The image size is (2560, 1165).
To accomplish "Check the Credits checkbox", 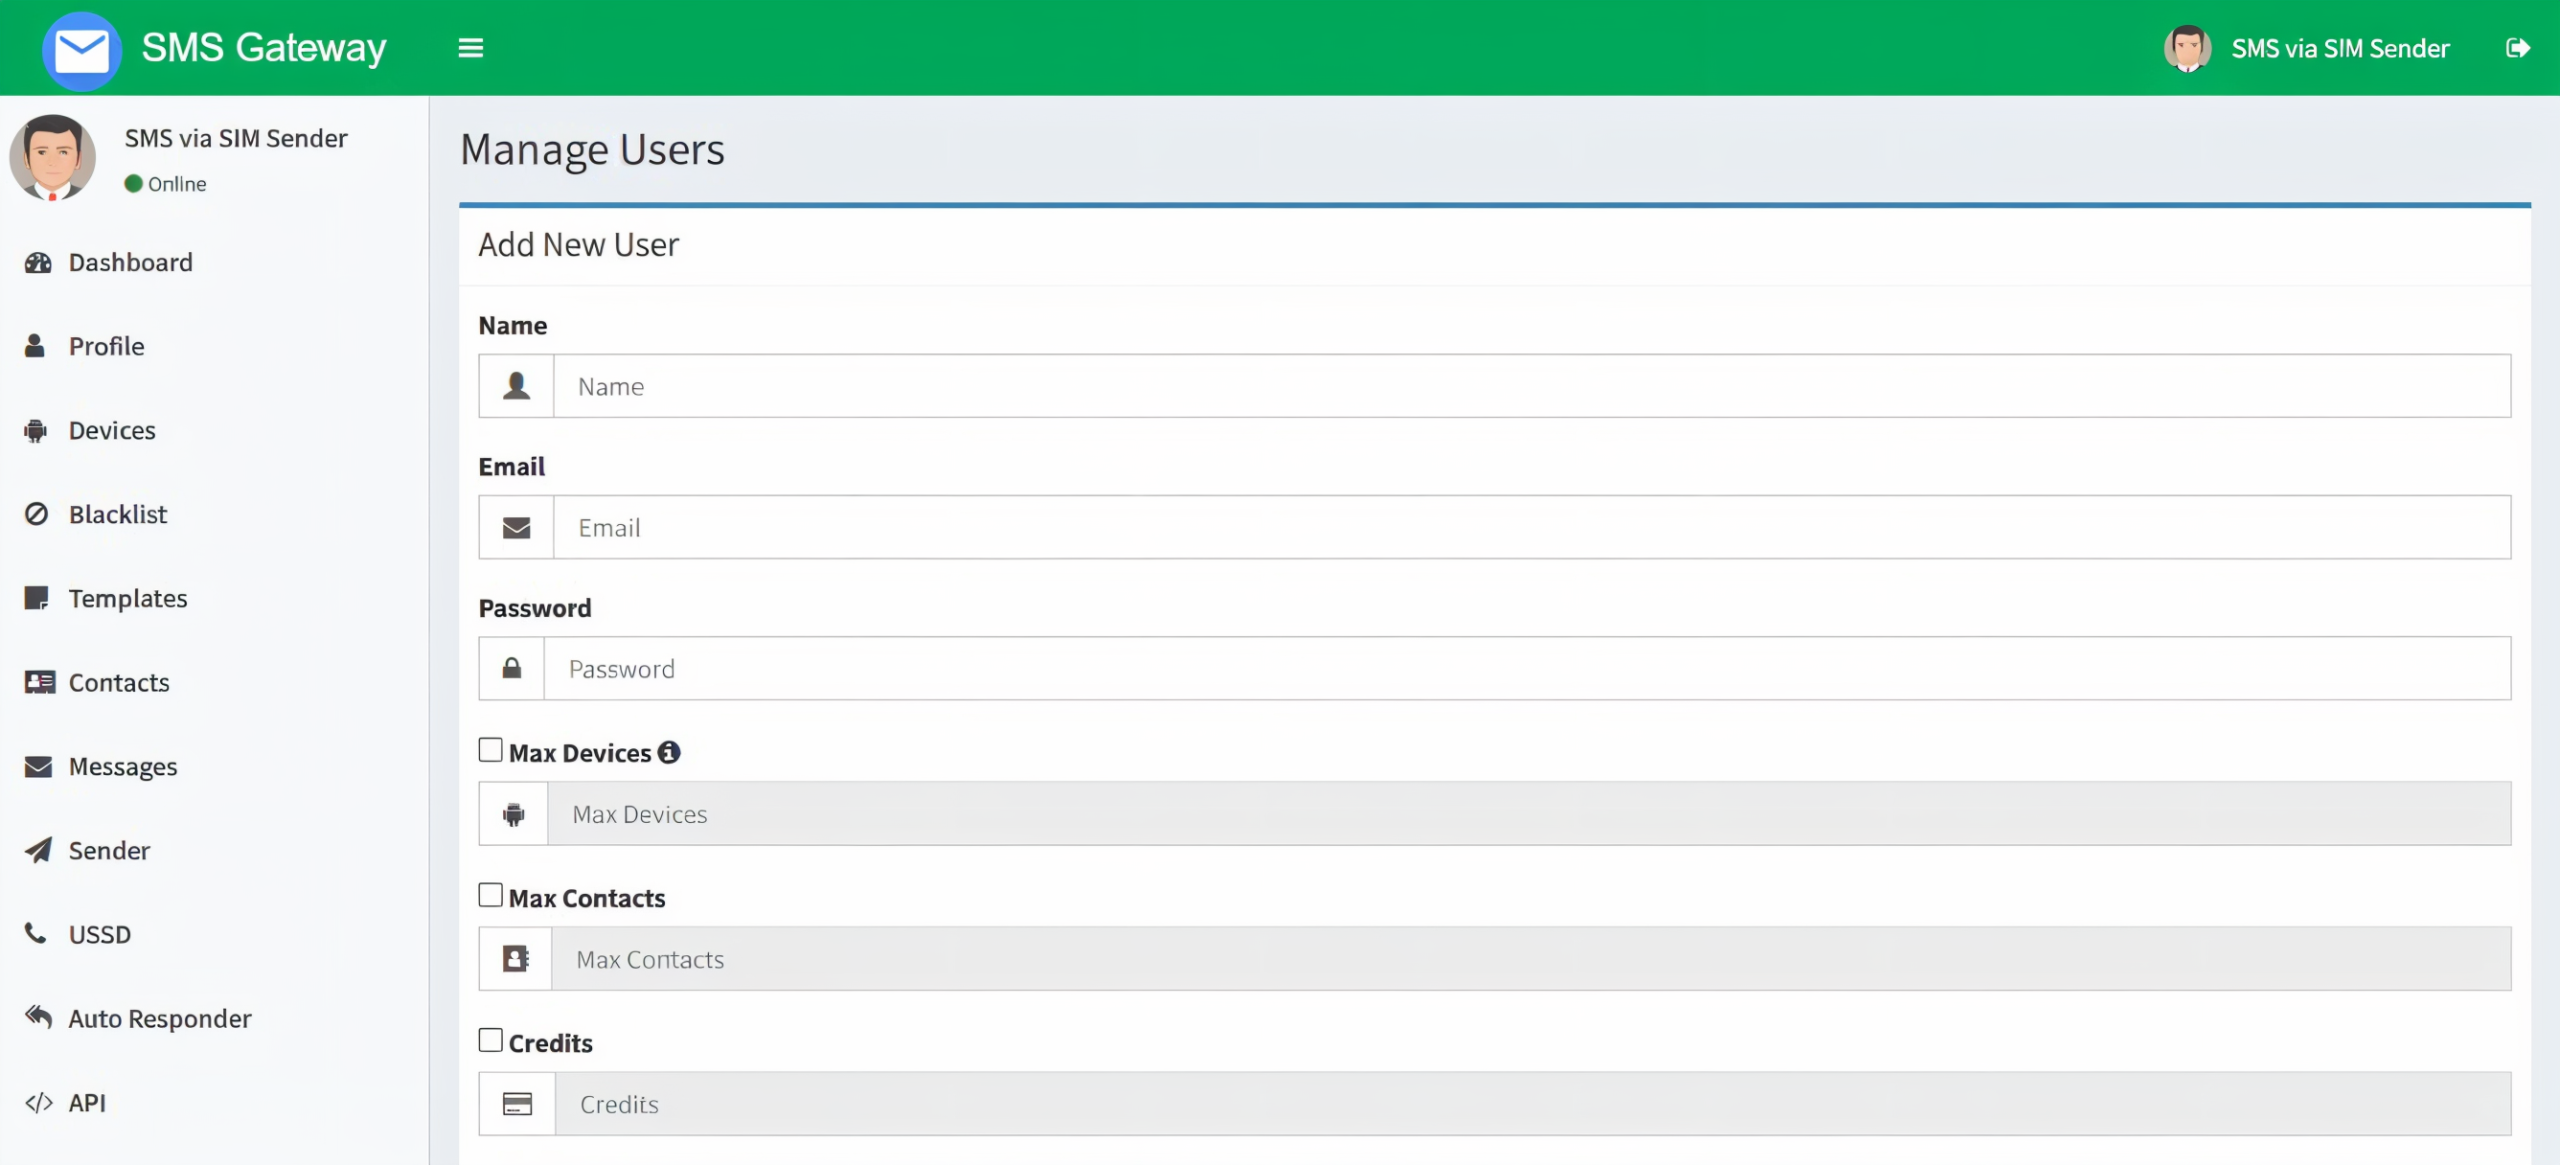I will pos(490,1040).
